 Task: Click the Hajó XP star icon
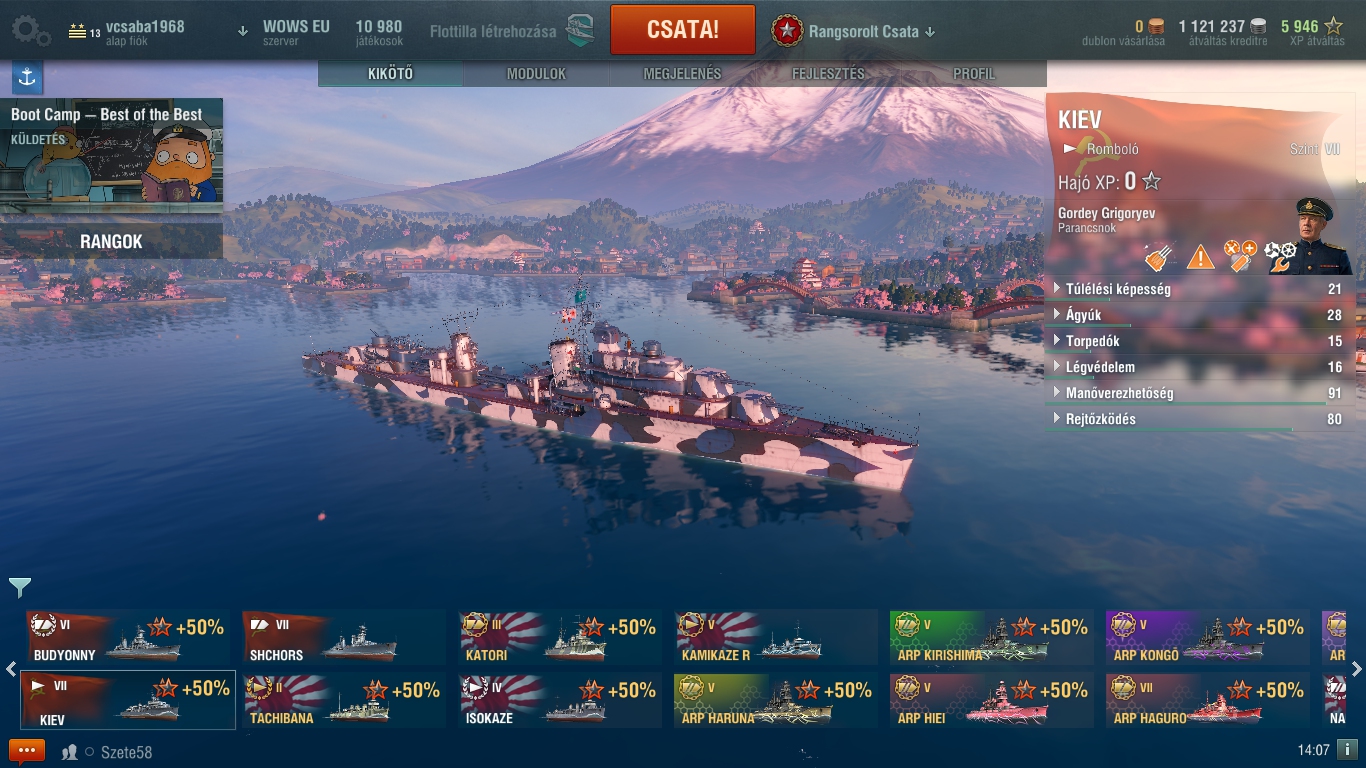(x=1152, y=181)
